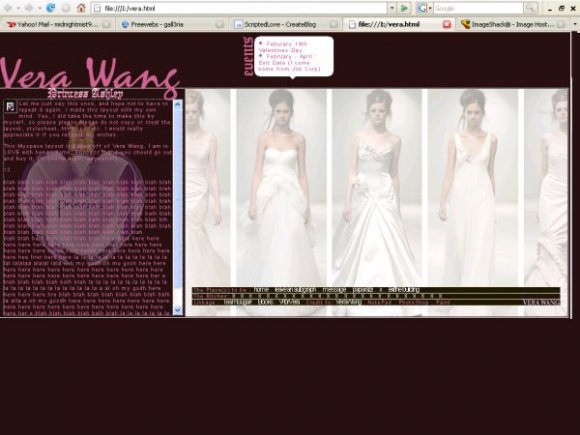Open the Back button history dropdown
580x435 pixels.
(x=18, y=8)
